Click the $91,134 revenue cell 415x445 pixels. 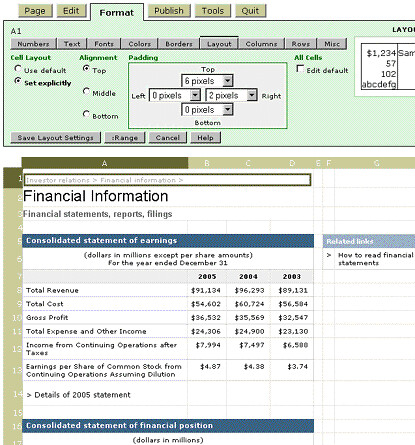click(207, 290)
